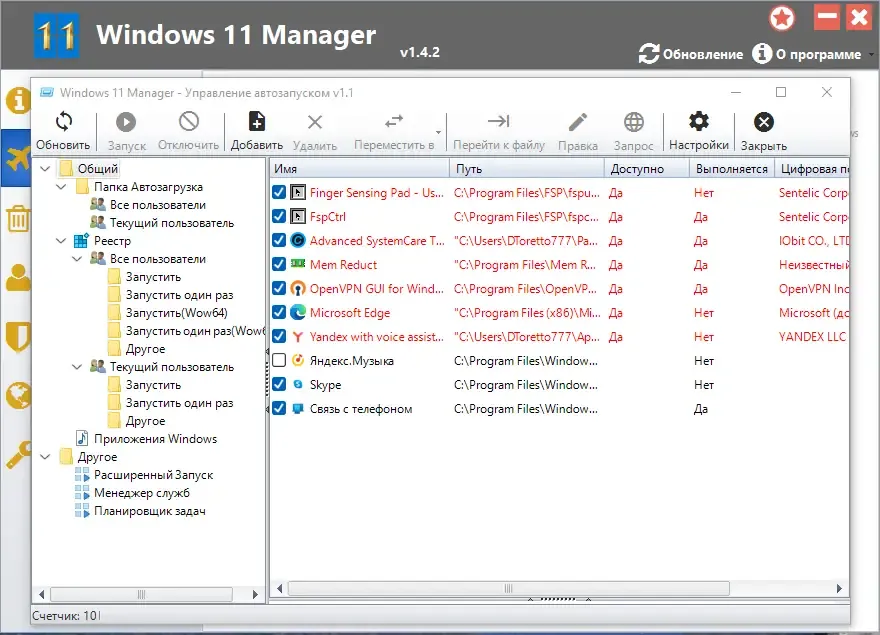Sort by the Доступно column header
This screenshot has width=880, height=635.
[x=647, y=168]
